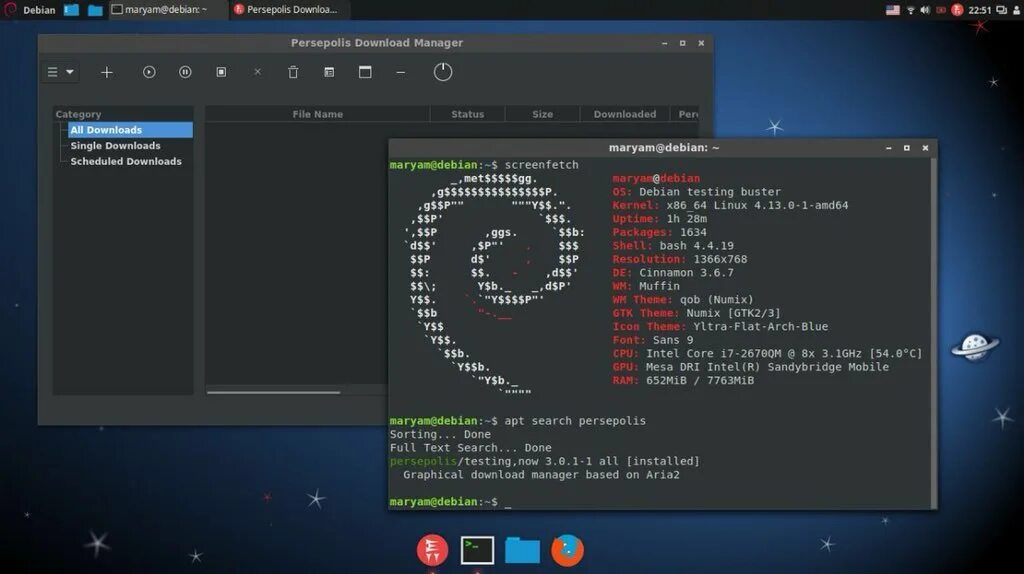The width and height of the screenshot is (1024, 574).
Task: Minimize the Persepolis window
Action: click(x=664, y=43)
